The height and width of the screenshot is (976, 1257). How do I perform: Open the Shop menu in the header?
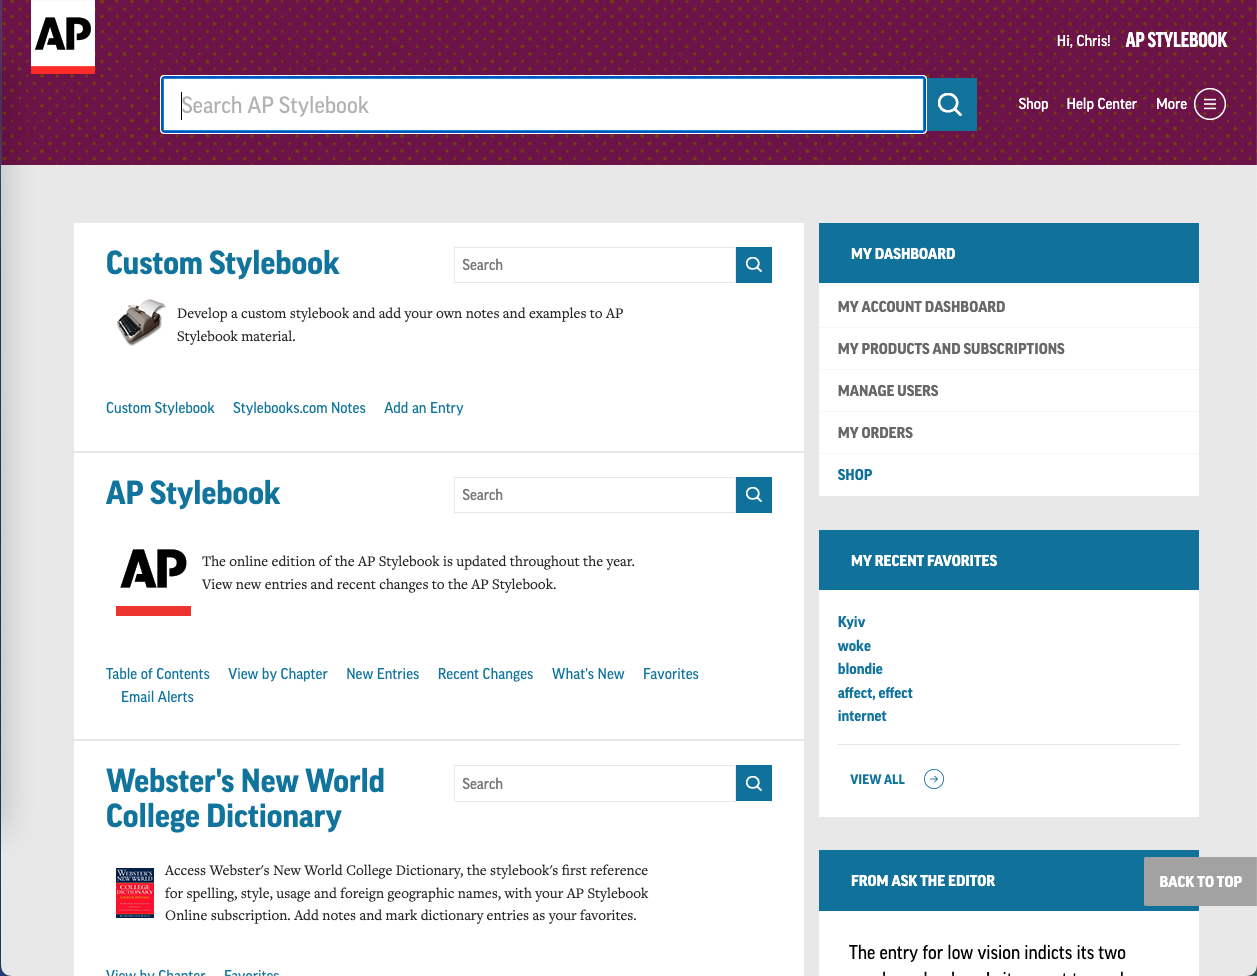(x=1033, y=104)
